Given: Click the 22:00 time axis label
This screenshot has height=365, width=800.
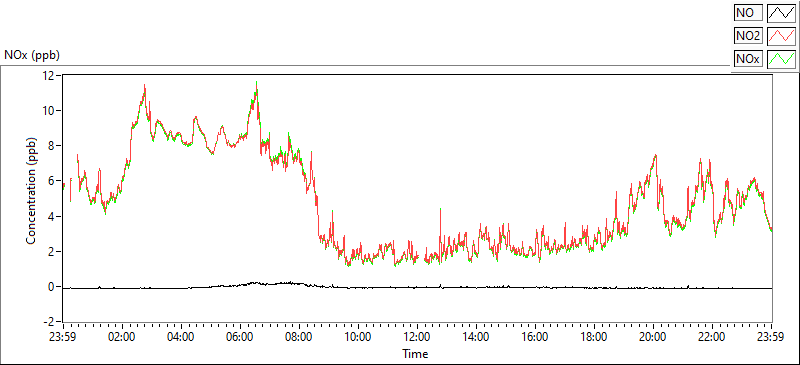Looking at the screenshot, I should 712,337.
